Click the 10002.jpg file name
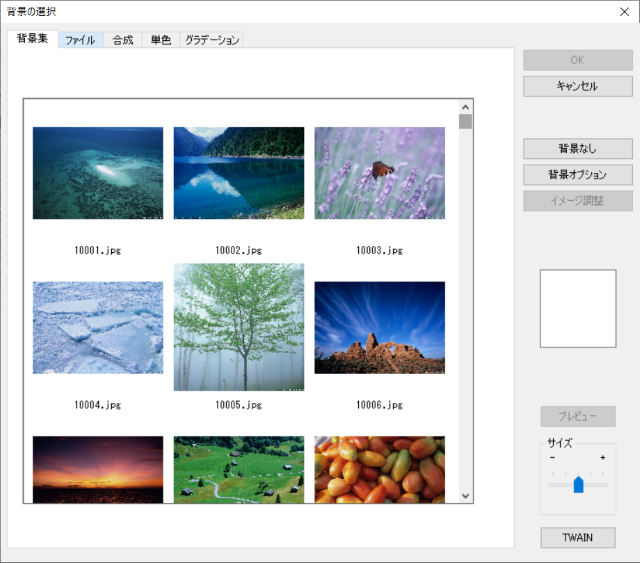Viewport: 640px width, 563px height. pyautogui.click(x=239, y=250)
